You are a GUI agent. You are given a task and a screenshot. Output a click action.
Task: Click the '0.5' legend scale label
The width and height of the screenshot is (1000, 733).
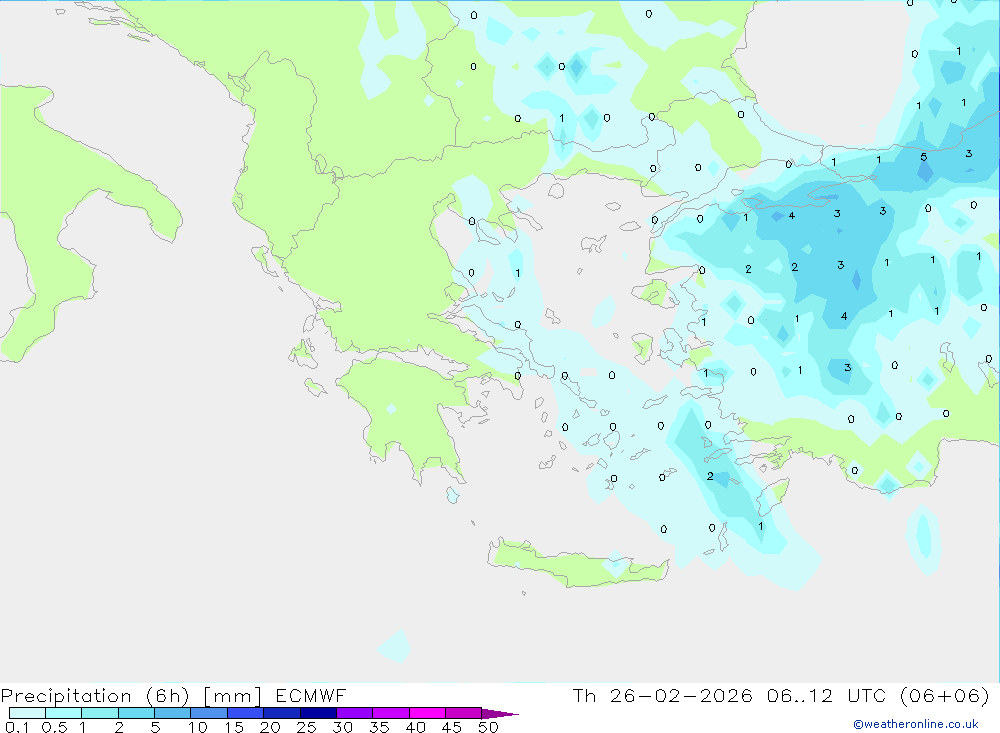tap(54, 727)
